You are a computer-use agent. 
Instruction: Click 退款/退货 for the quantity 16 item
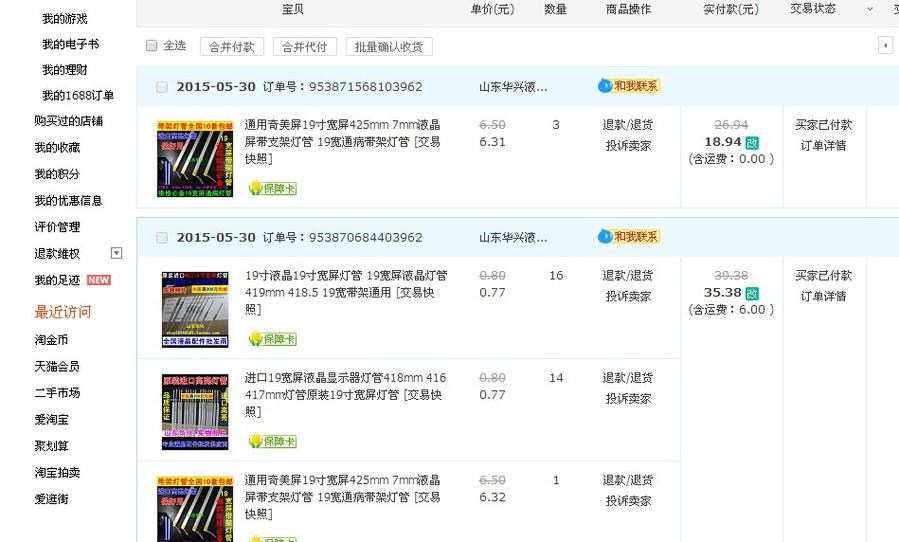tap(628, 275)
